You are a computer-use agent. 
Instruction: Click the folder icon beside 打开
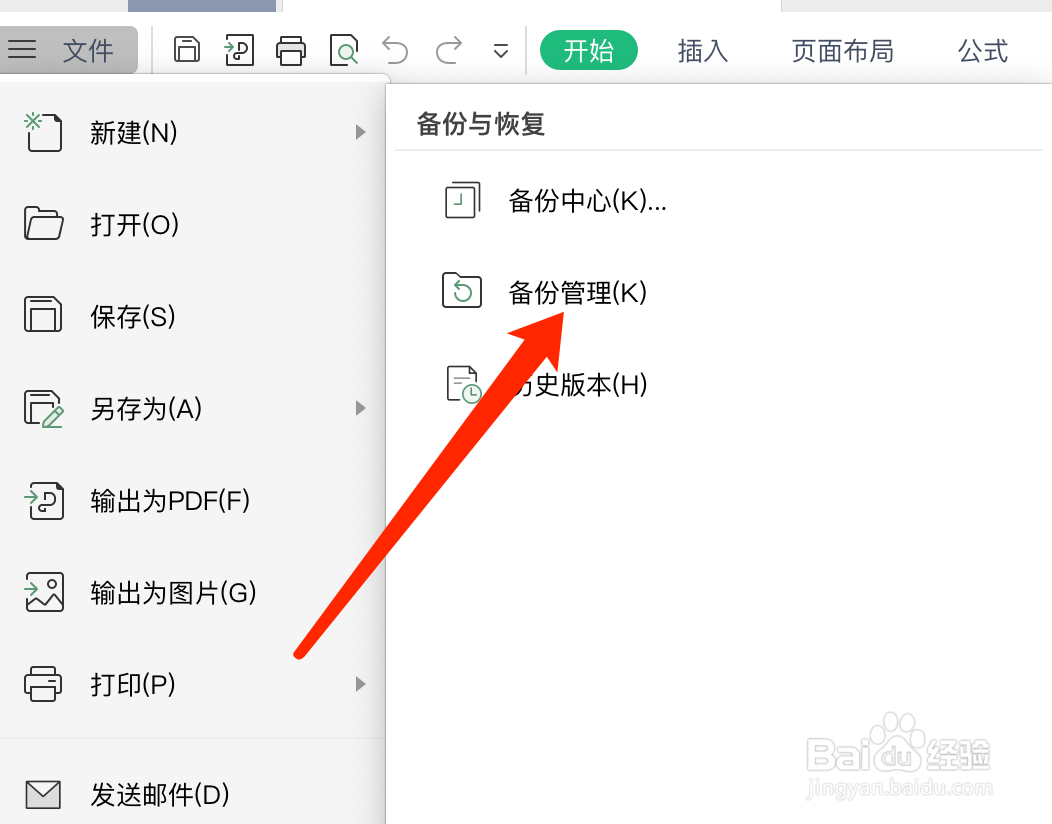44,223
